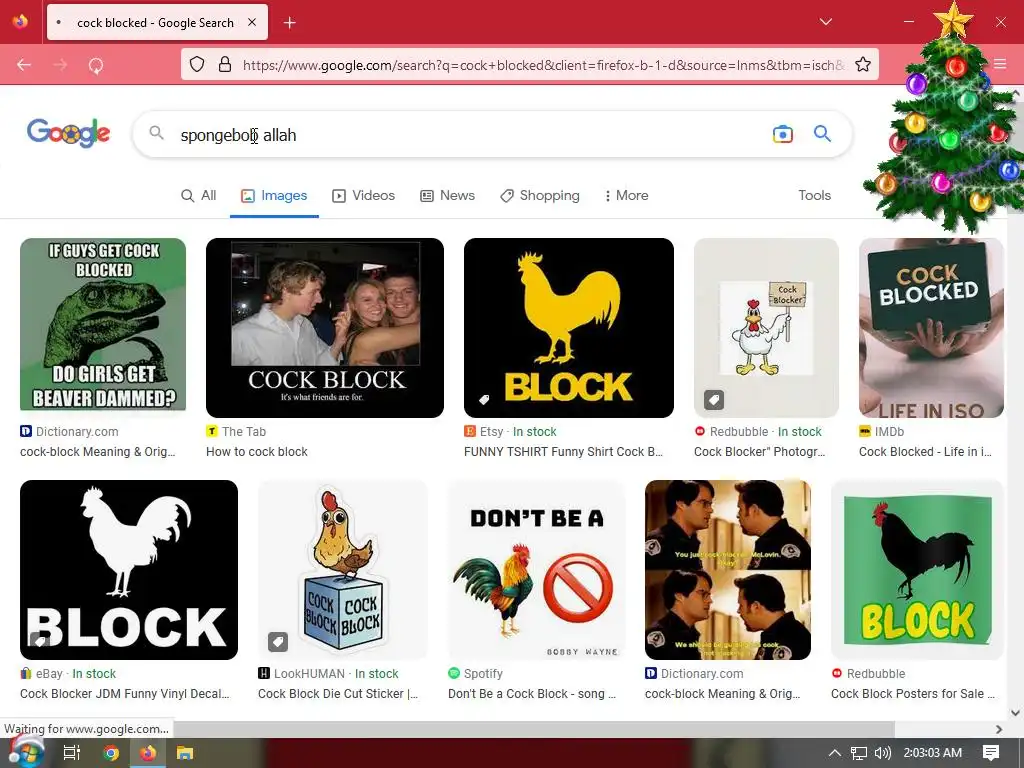1024x768 pixels.
Task: Open 'Cock Blocker" Photogr...' Redbubble link
Action: (x=760, y=452)
